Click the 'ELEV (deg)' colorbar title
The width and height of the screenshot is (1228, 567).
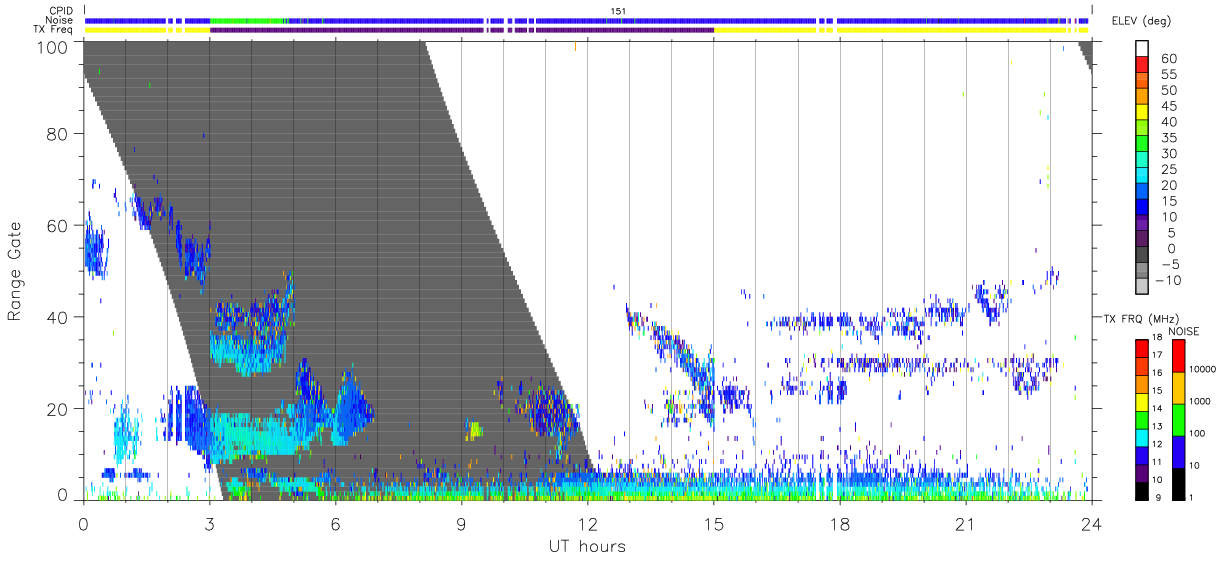pyautogui.click(x=1142, y=21)
